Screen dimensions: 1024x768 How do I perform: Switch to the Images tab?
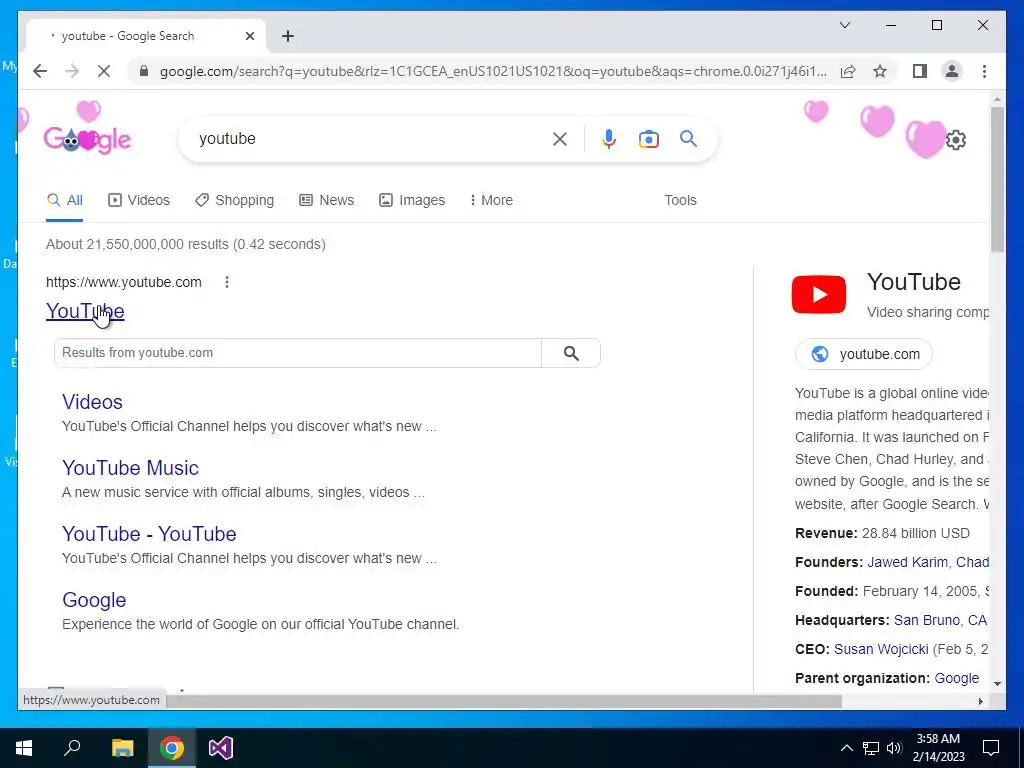412,200
